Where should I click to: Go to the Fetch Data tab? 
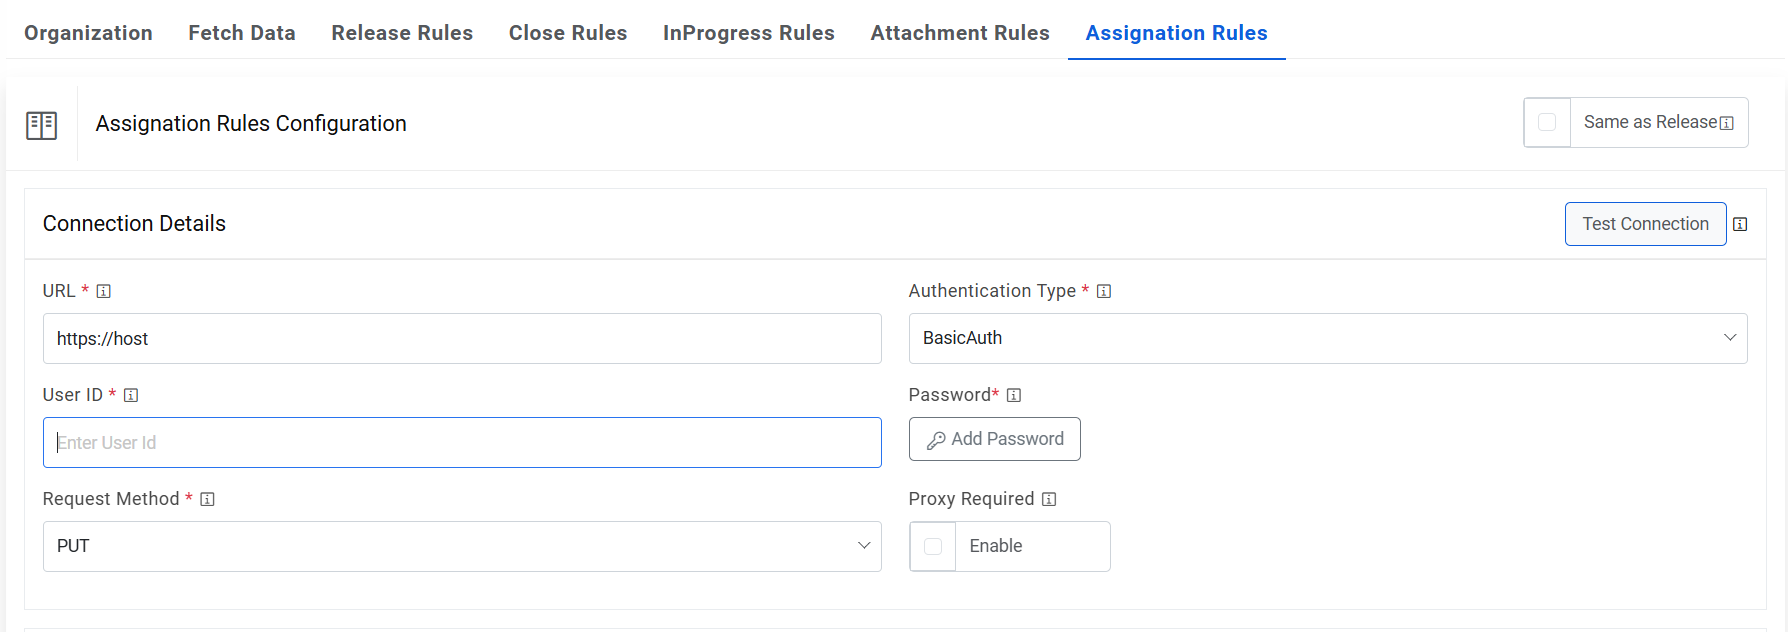[242, 33]
